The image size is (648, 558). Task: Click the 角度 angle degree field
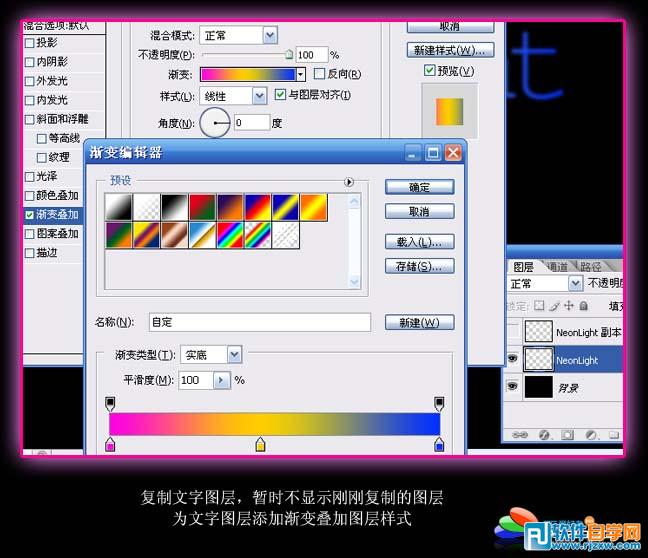point(252,123)
